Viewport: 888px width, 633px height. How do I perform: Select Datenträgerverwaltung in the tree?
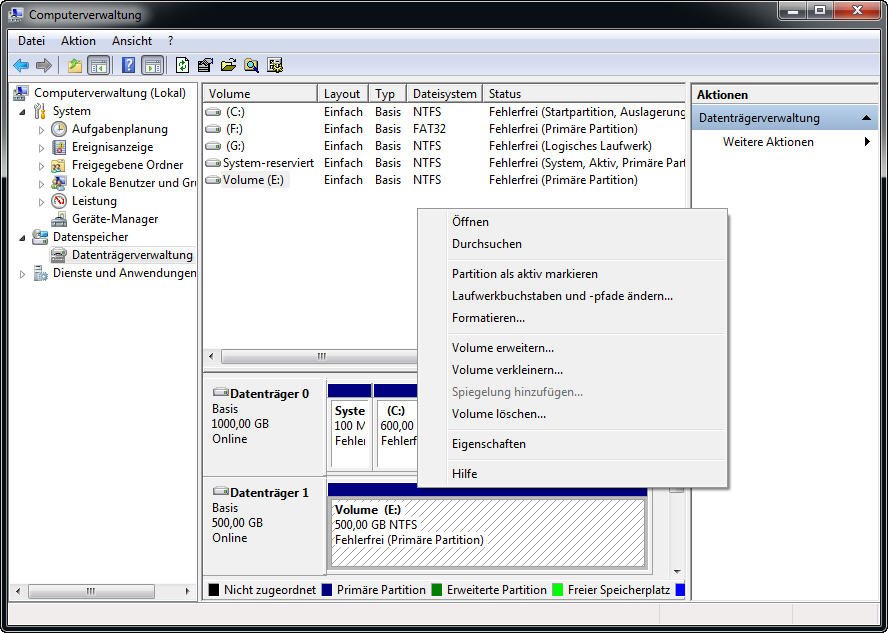click(132, 255)
